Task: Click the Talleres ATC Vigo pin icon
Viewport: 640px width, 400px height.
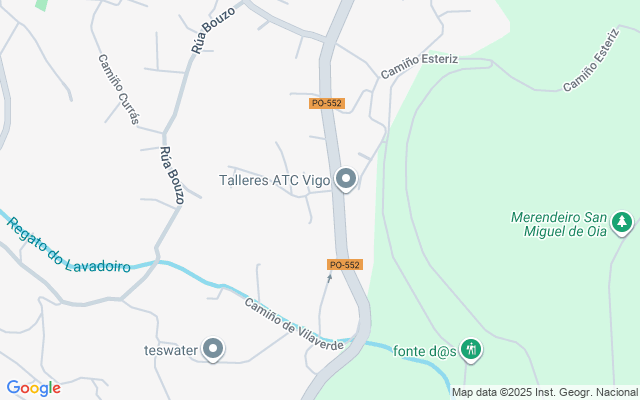Action: click(346, 179)
